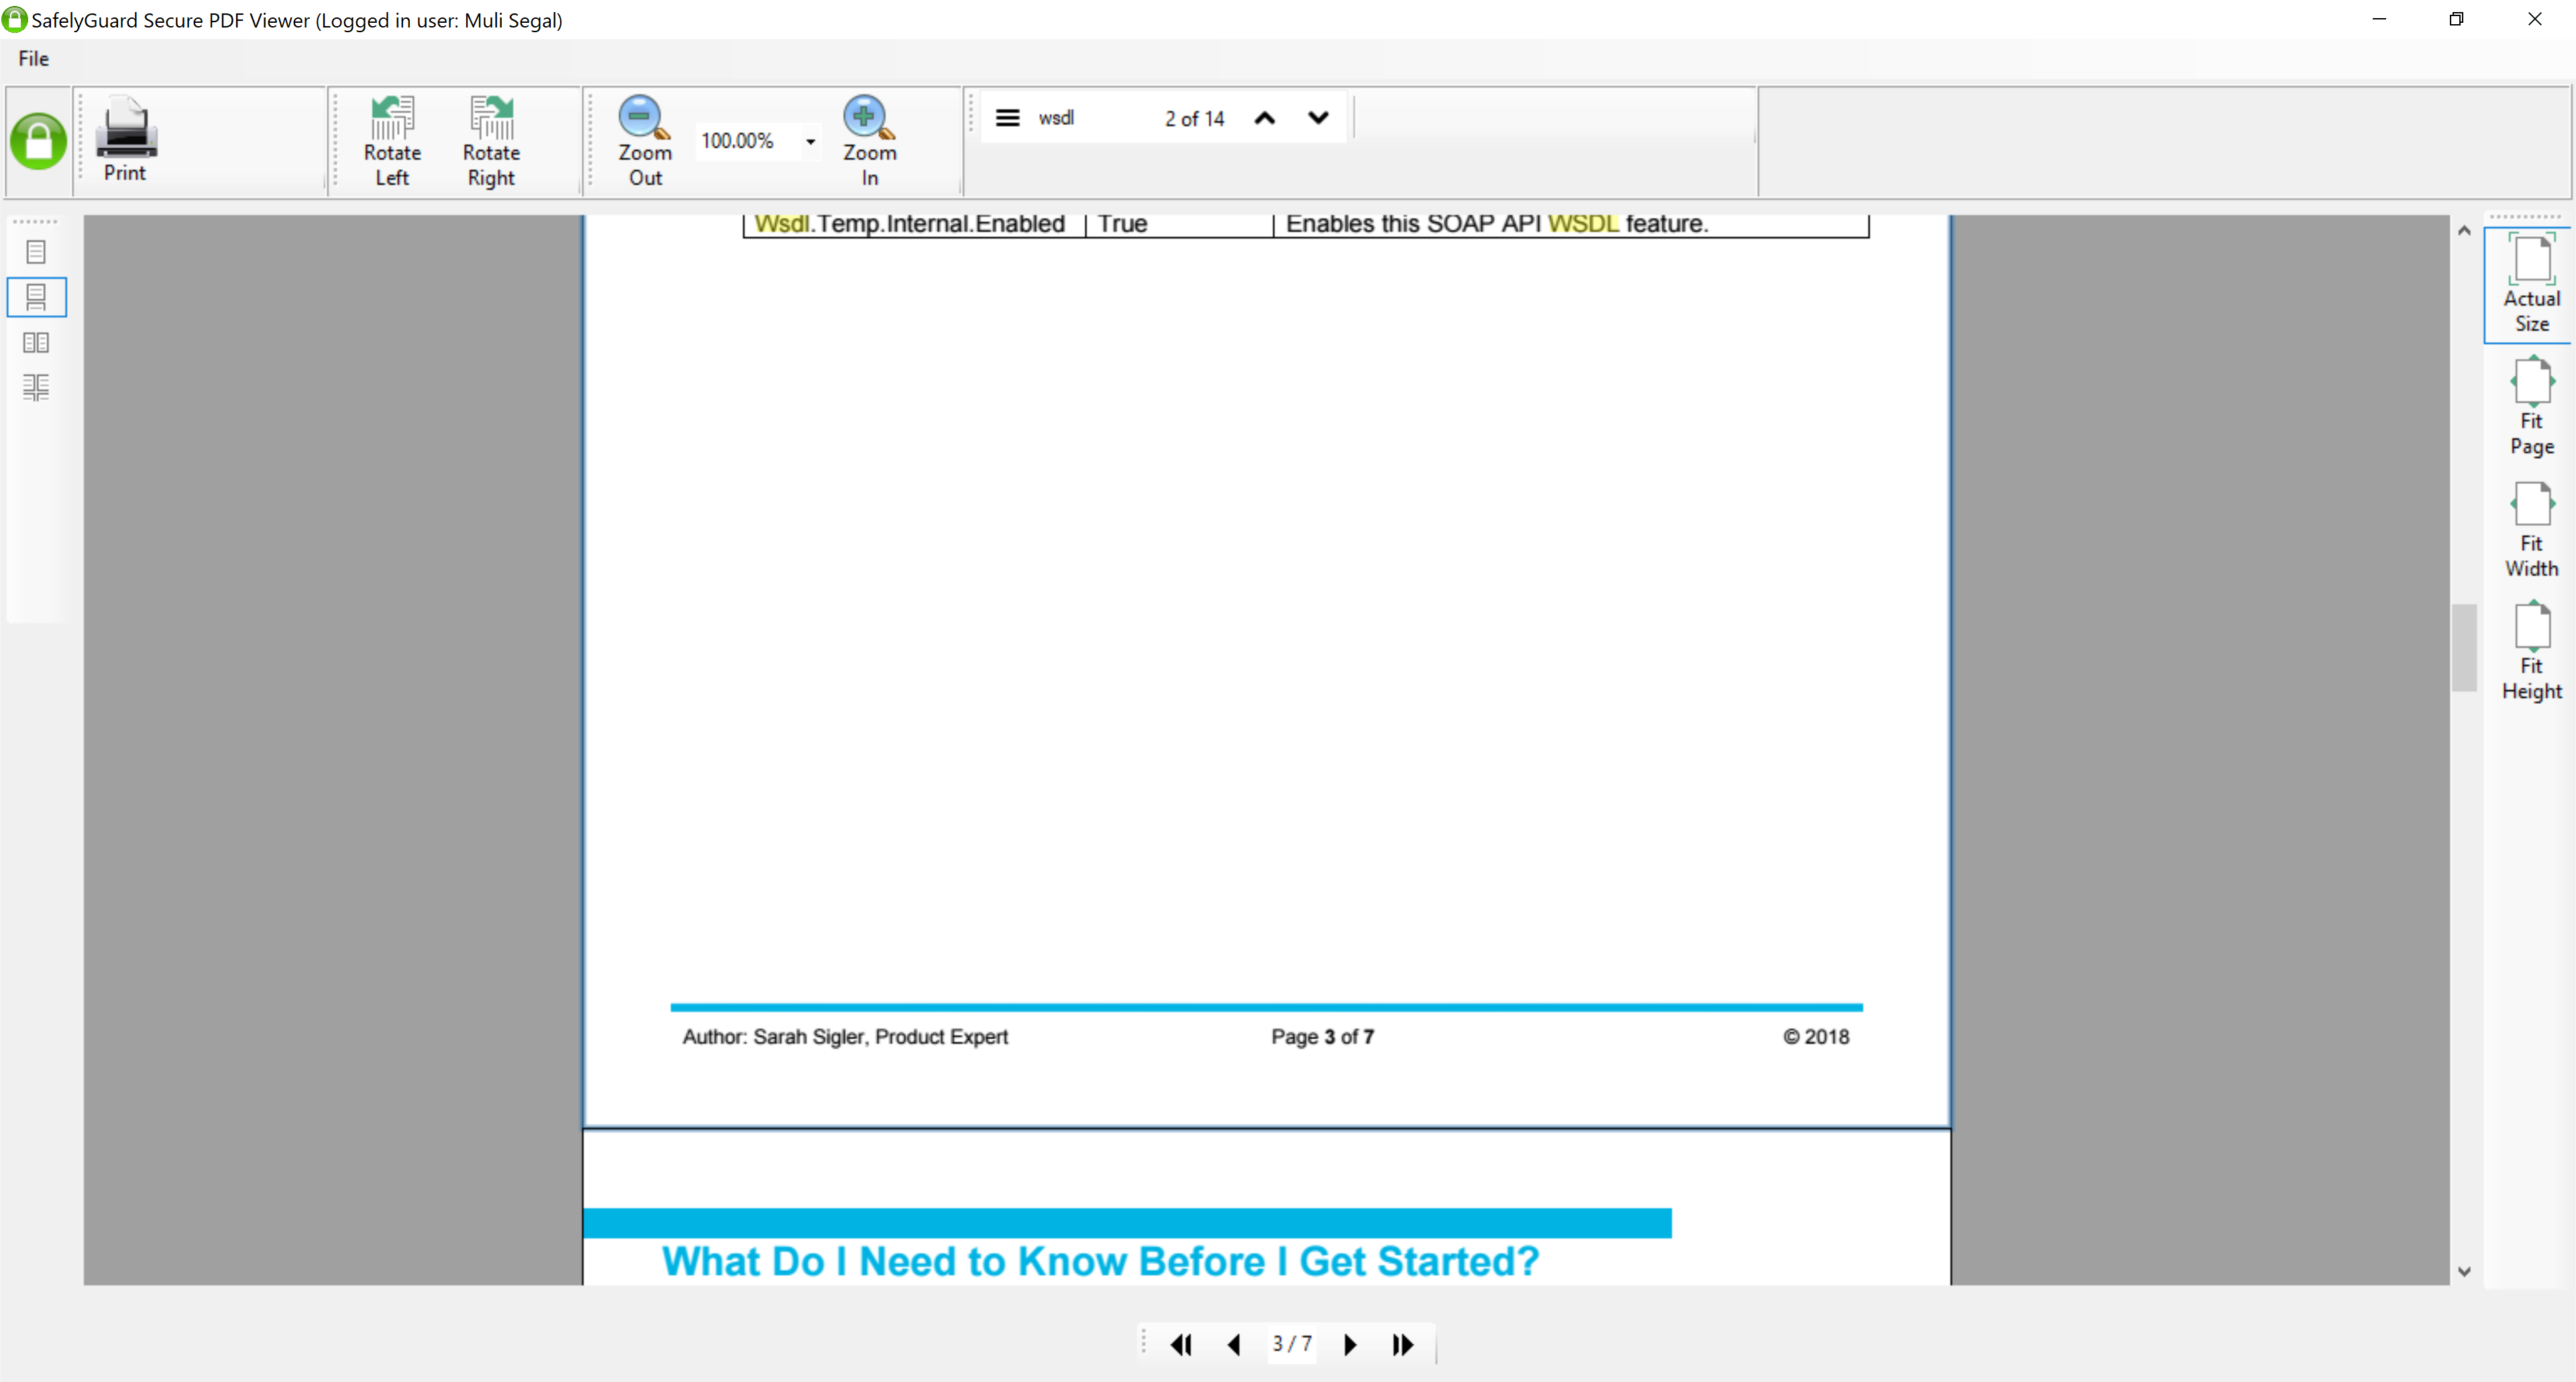Switch to single page layout mode
Screen dimensions: 2576x1382
(x=36, y=252)
